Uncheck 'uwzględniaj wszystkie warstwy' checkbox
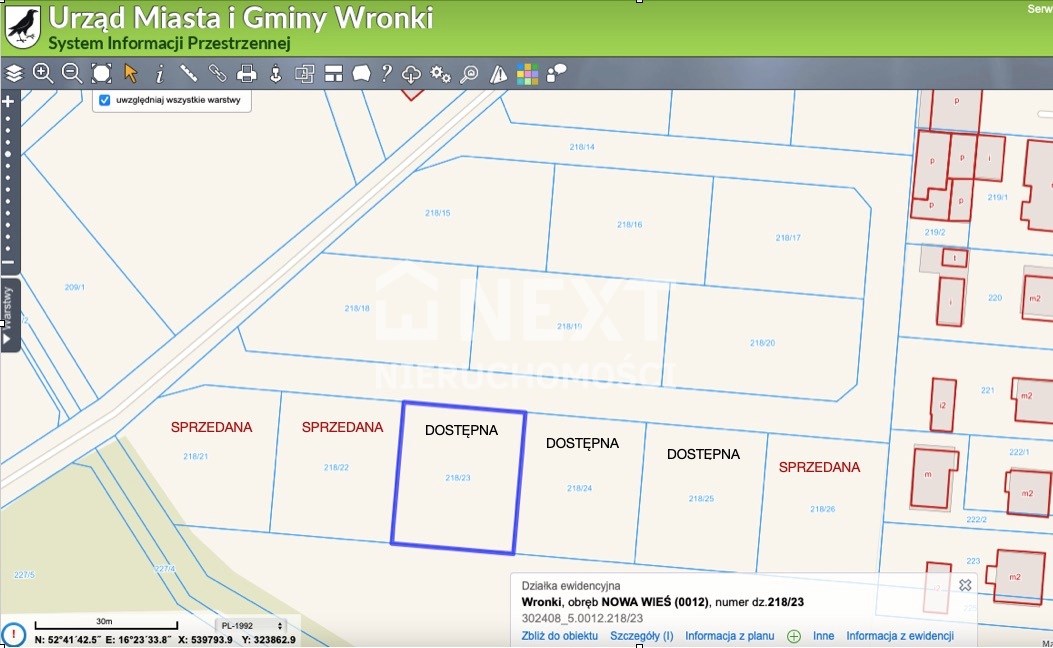The height and width of the screenshot is (648, 1053). (x=104, y=100)
